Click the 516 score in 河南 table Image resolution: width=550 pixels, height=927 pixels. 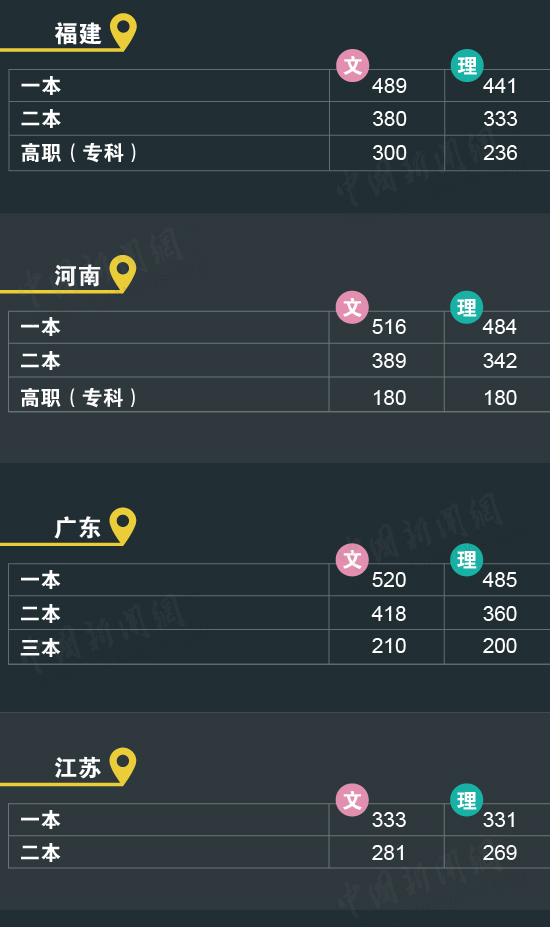click(x=389, y=327)
